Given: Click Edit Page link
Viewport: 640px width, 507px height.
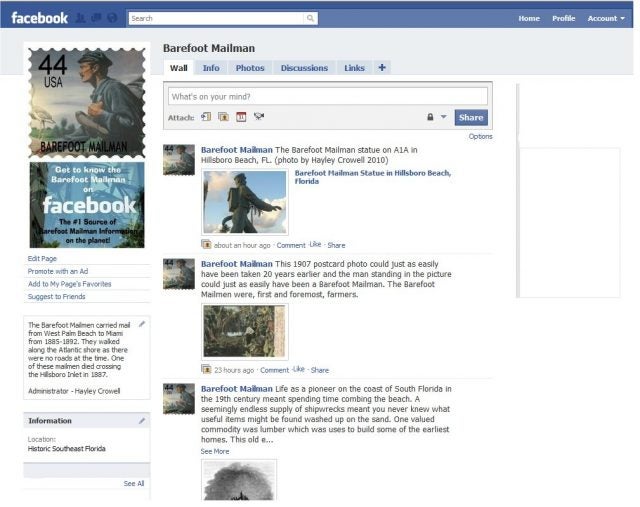Looking at the screenshot, I should pyautogui.click(x=42, y=258).
